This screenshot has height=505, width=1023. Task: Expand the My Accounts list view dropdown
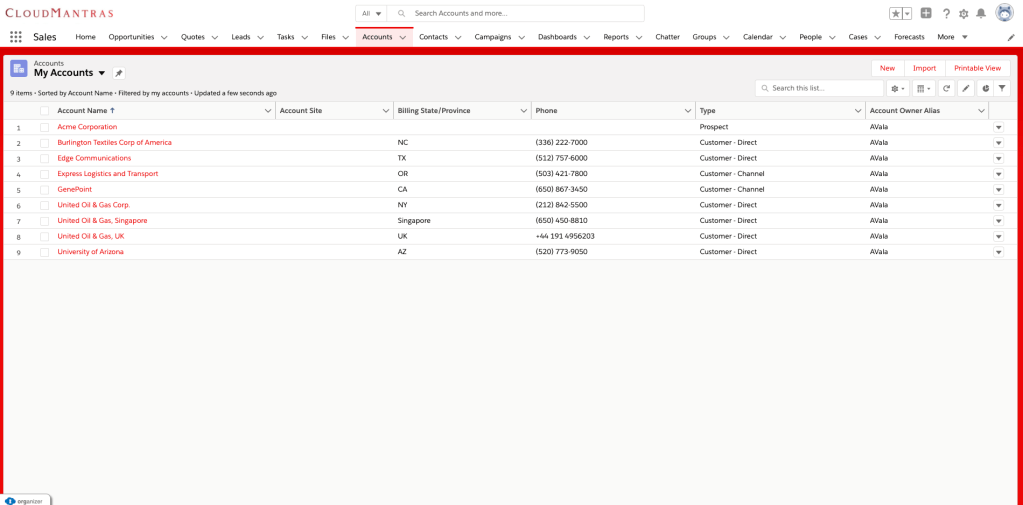click(x=102, y=73)
